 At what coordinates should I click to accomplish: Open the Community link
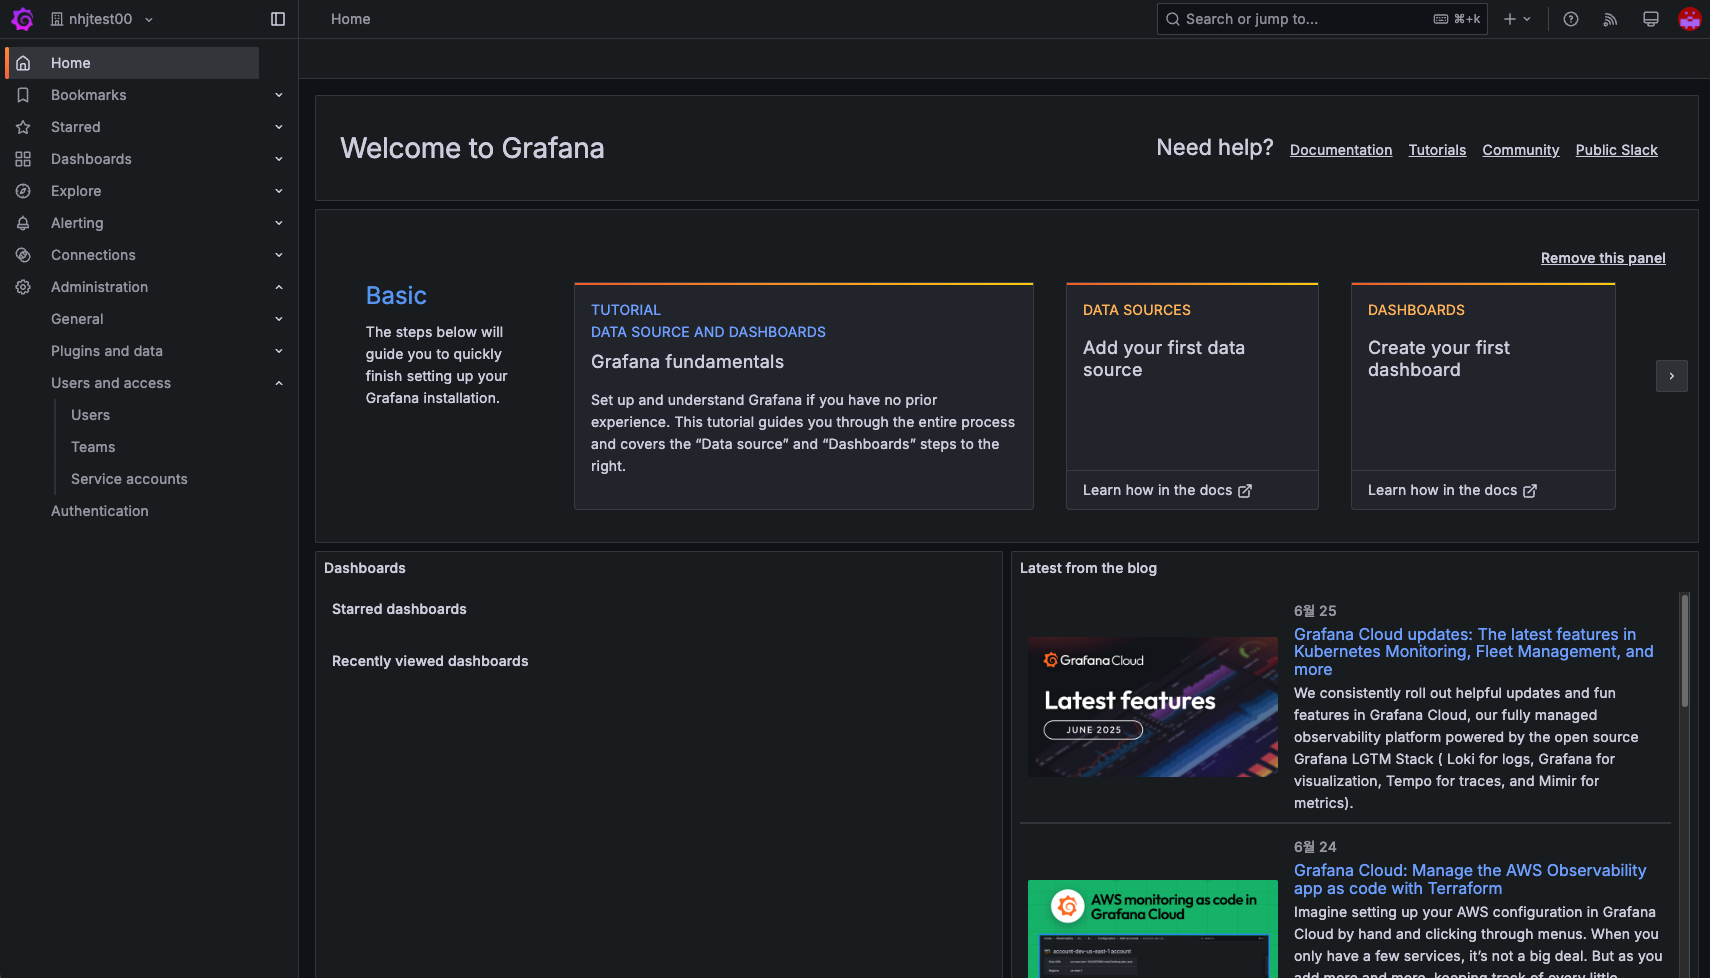pyautogui.click(x=1521, y=150)
